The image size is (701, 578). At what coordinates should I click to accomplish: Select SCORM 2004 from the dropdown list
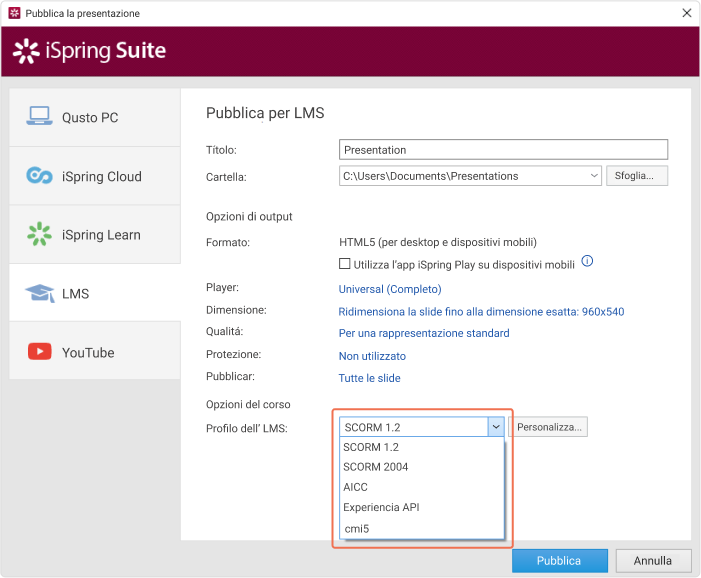[x=422, y=467]
